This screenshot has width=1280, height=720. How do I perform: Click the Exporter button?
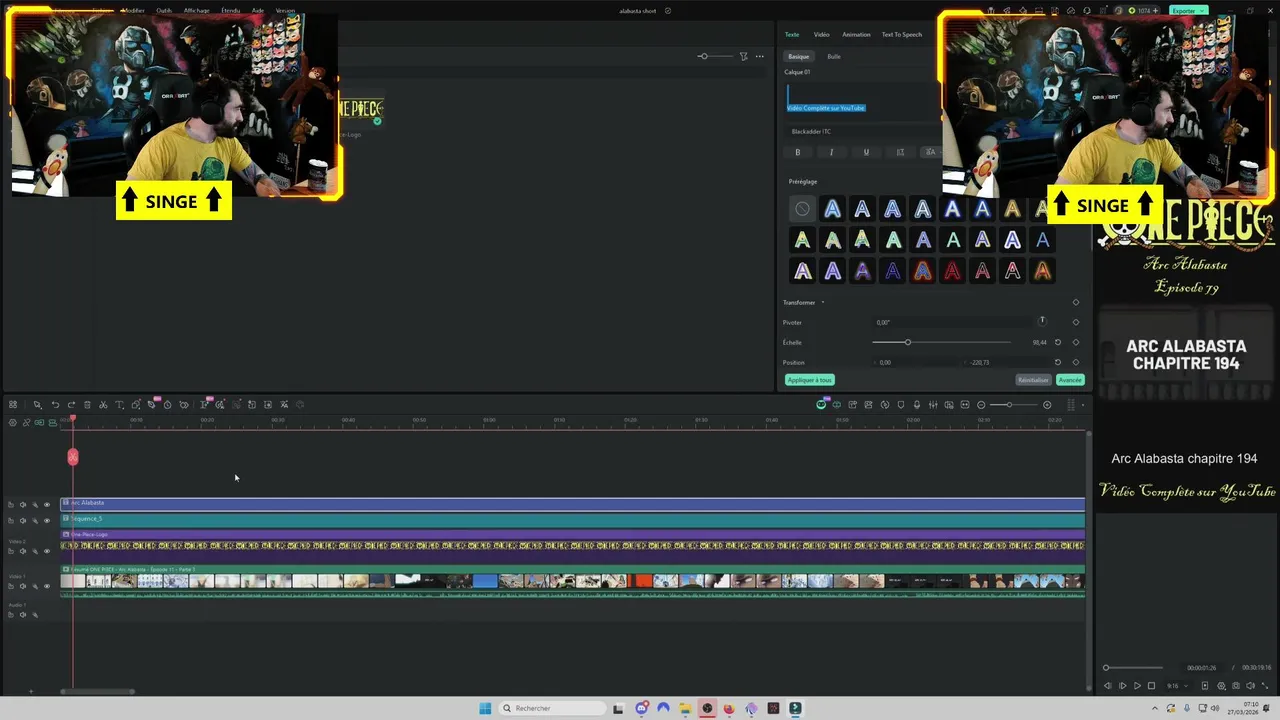1187,10
